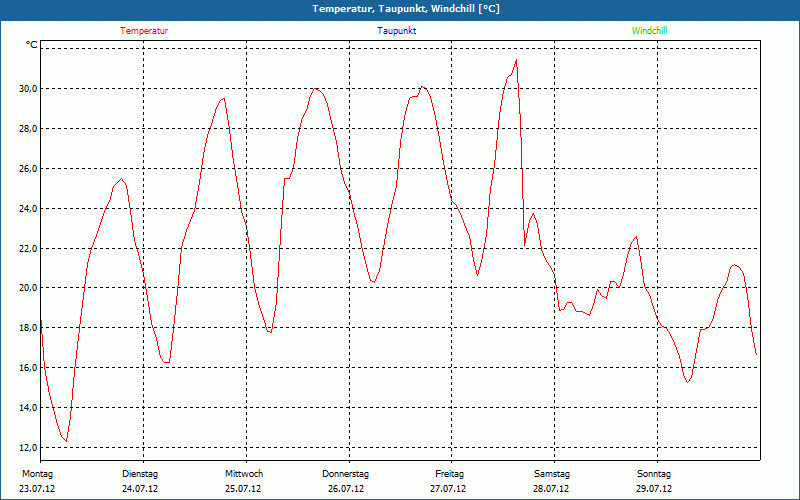Click the 12,0 y-axis value
Image resolution: width=800 pixels, height=500 pixels.
pyautogui.click(x=28, y=447)
